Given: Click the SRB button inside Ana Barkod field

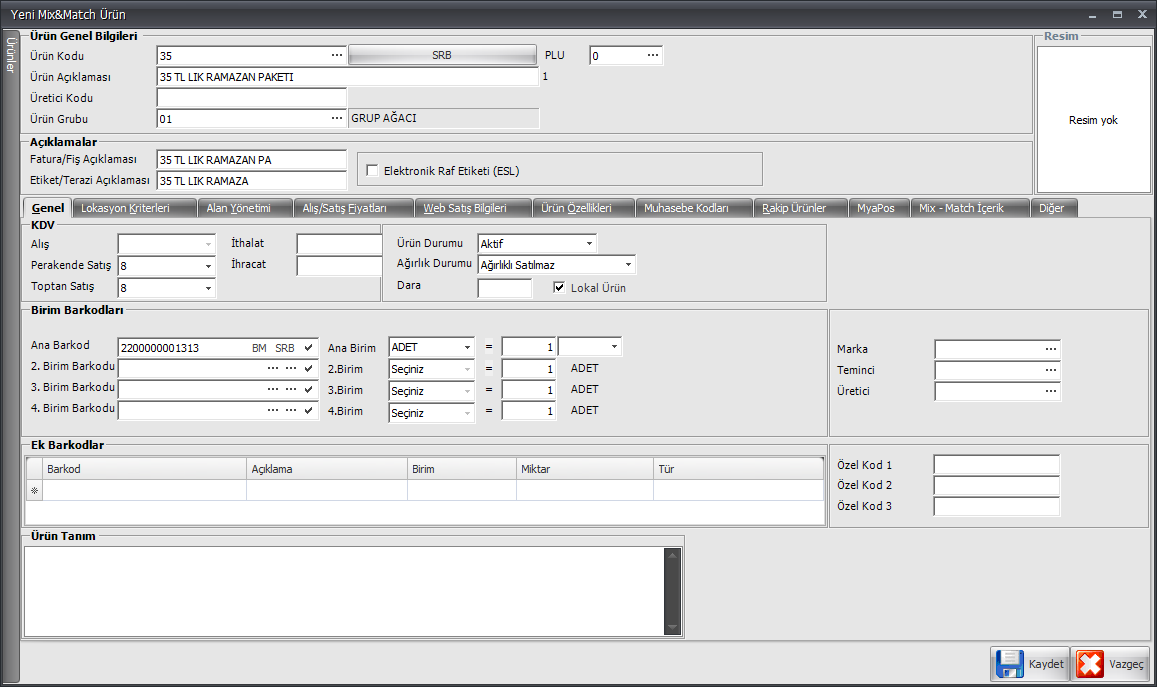Looking at the screenshot, I should [x=285, y=348].
